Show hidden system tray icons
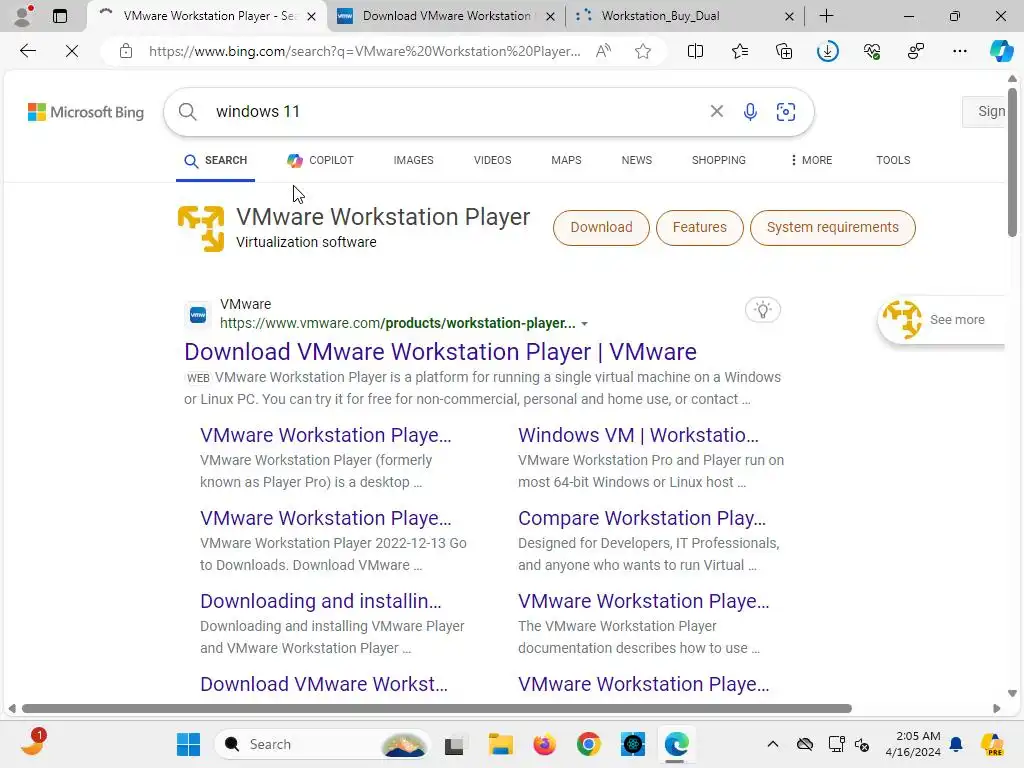The image size is (1024, 768). pyautogui.click(x=773, y=744)
